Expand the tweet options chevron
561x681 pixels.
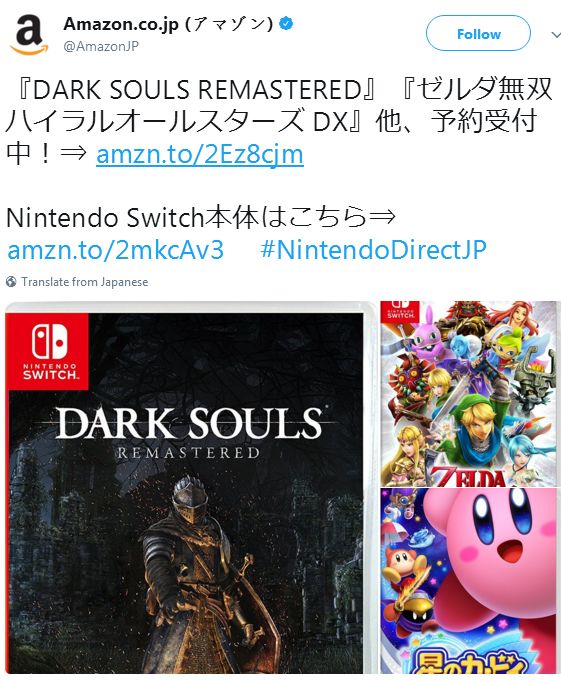pos(555,35)
